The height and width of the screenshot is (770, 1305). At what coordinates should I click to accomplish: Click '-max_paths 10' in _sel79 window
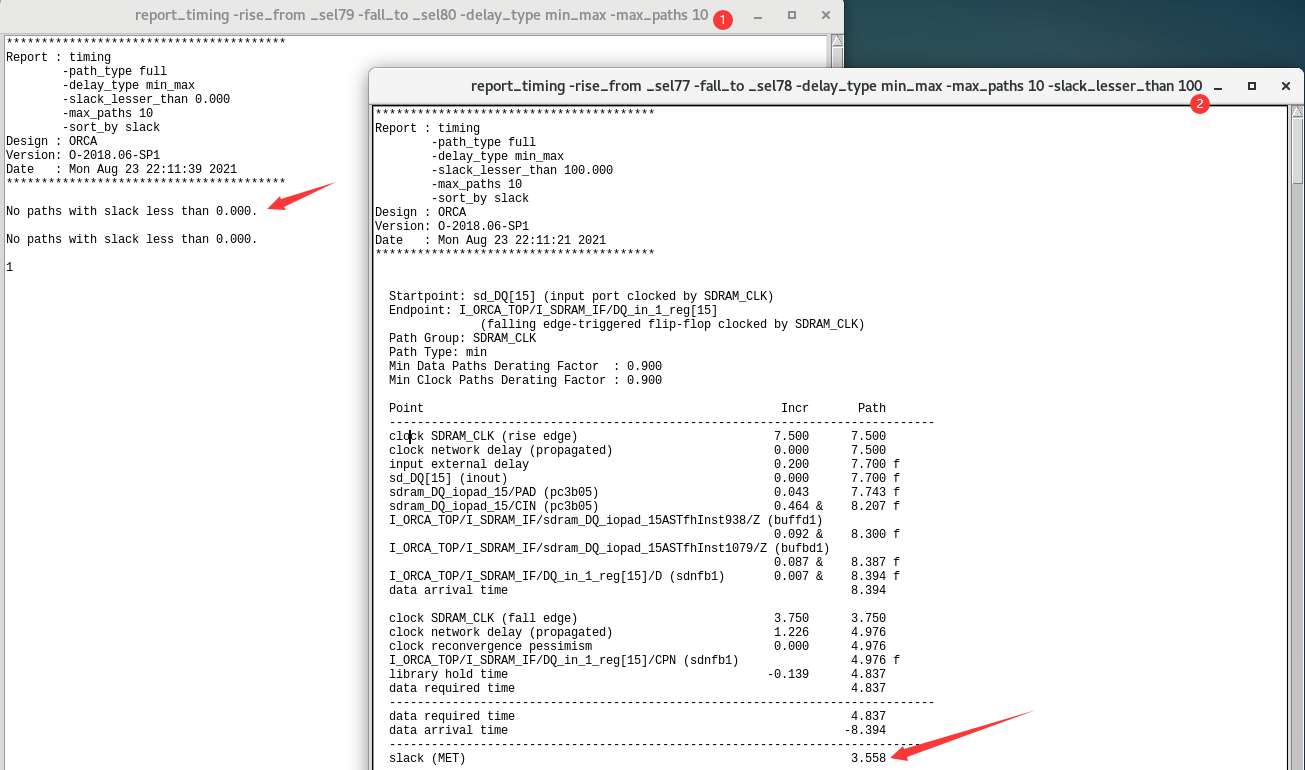click(108, 113)
